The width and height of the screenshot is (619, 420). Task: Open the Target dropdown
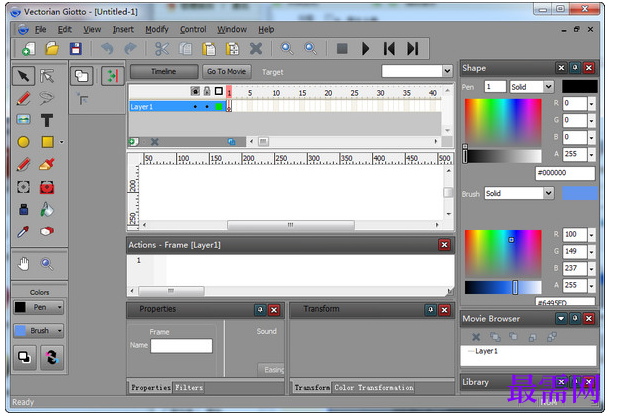(x=447, y=72)
